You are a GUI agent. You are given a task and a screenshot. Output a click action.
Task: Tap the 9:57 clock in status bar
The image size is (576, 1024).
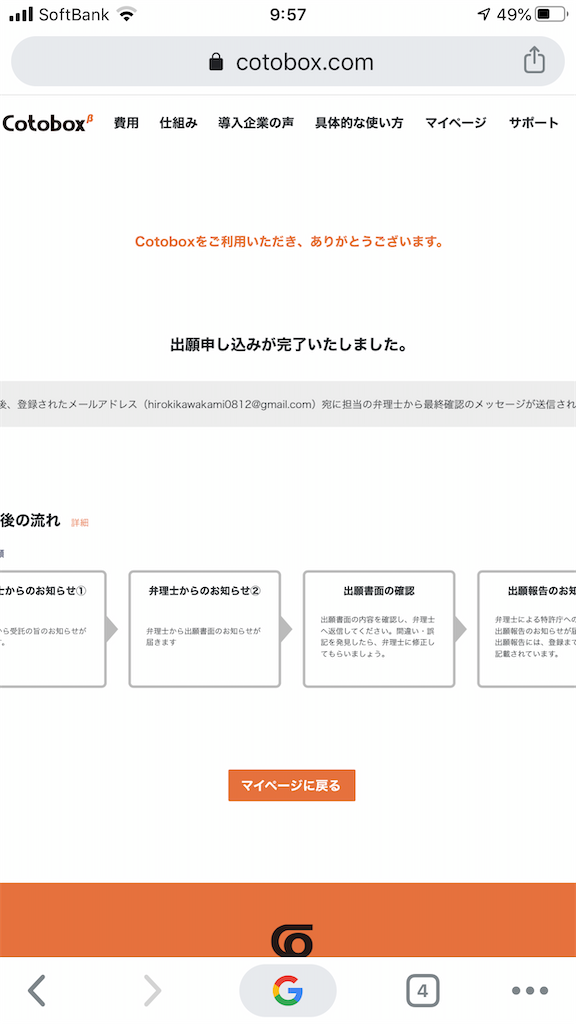(x=288, y=14)
